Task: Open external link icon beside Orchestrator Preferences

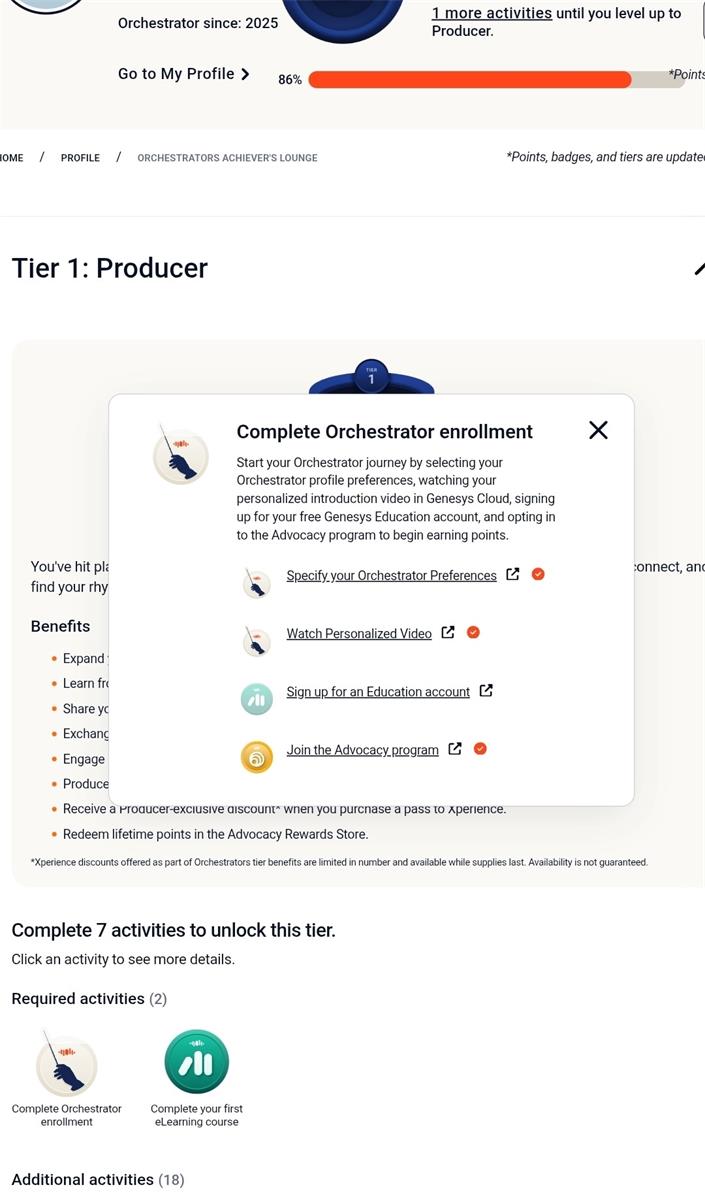Action: point(513,574)
